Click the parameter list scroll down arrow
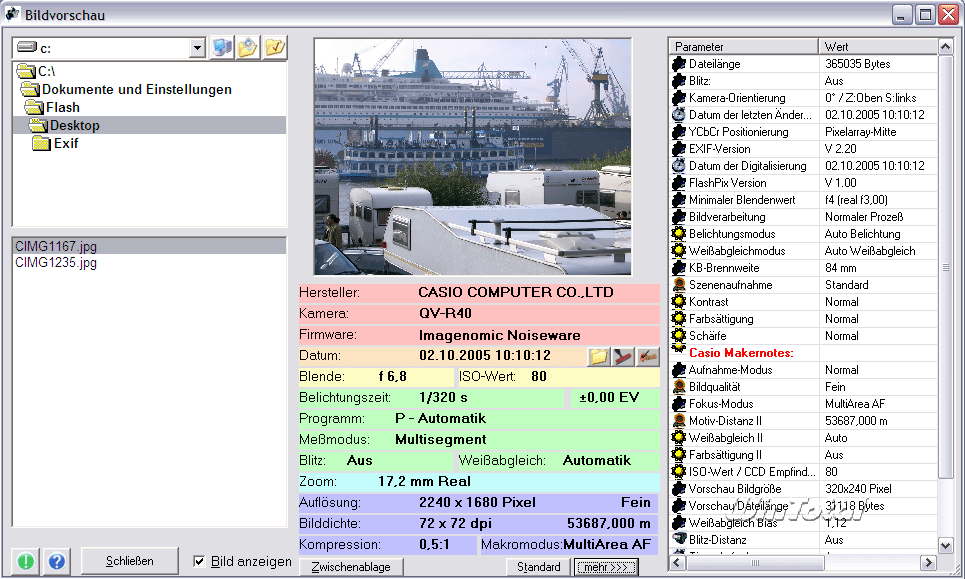The image size is (965, 579). pyautogui.click(x=946, y=545)
